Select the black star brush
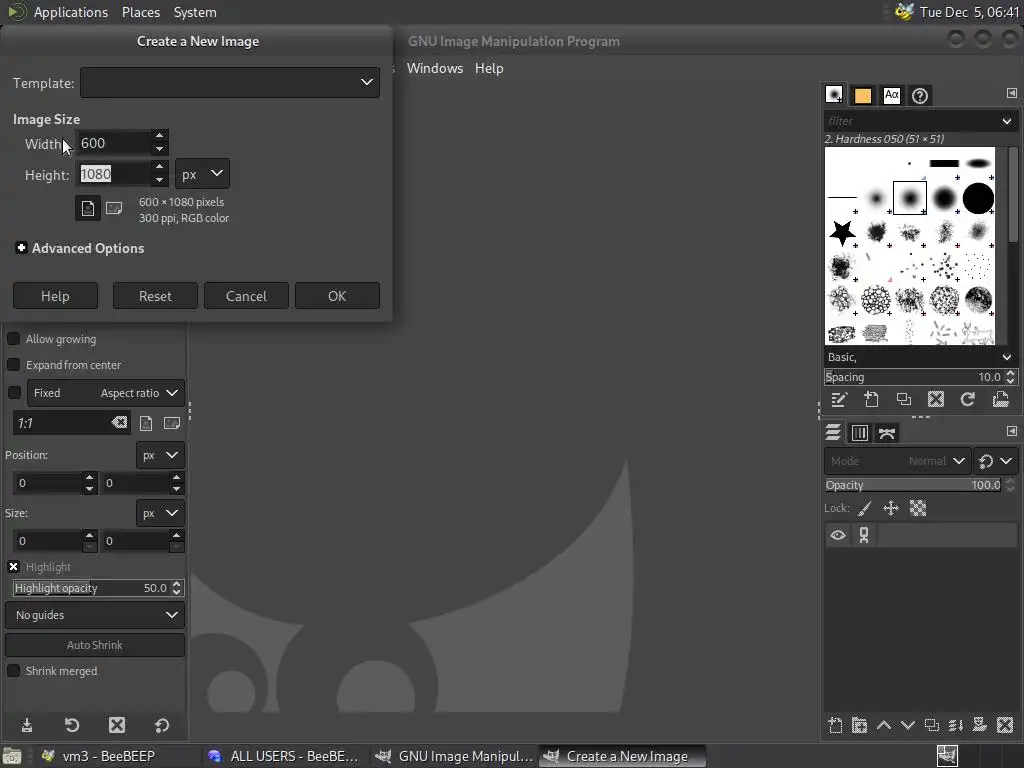 coord(842,232)
